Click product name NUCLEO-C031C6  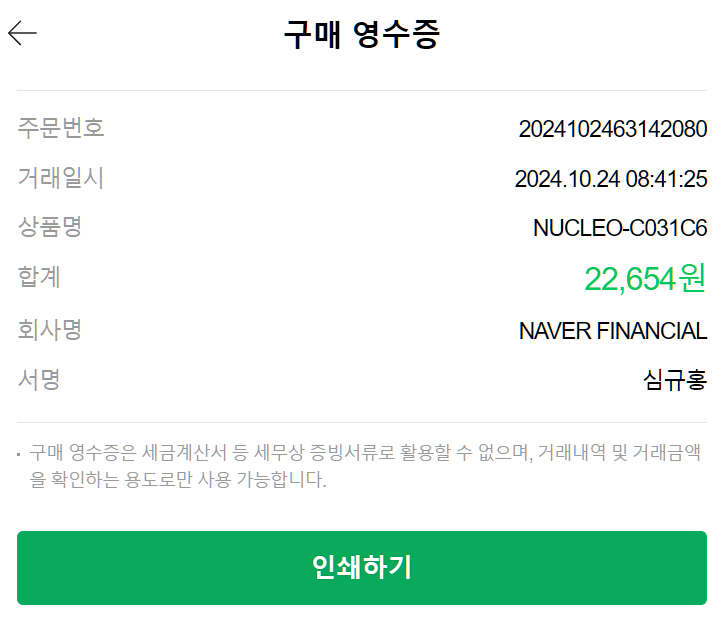click(x=620, y=229)
